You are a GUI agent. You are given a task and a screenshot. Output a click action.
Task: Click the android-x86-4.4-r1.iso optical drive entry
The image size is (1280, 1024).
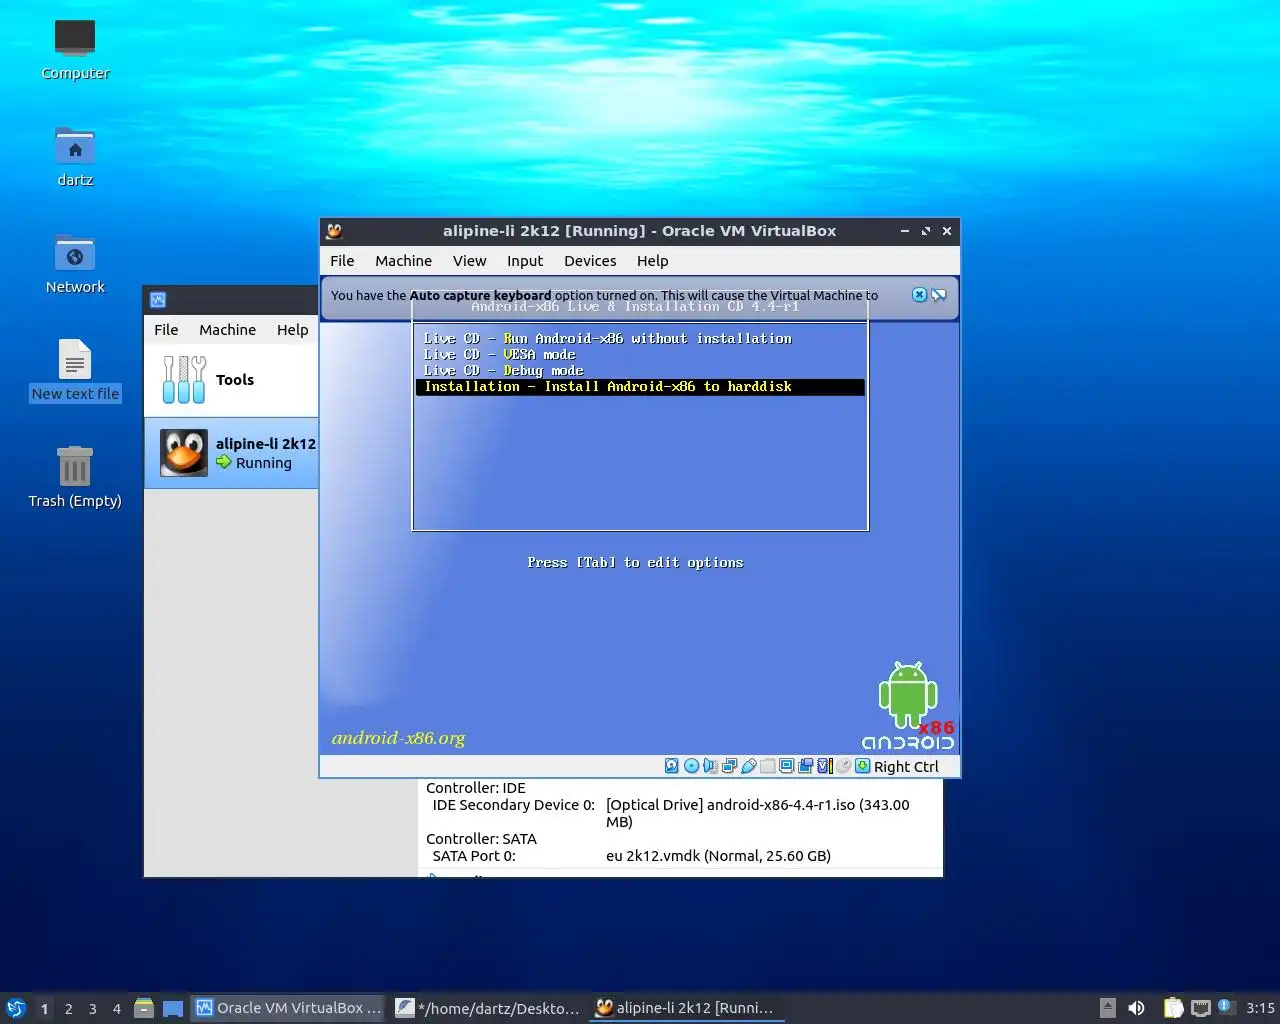point(758,813)
